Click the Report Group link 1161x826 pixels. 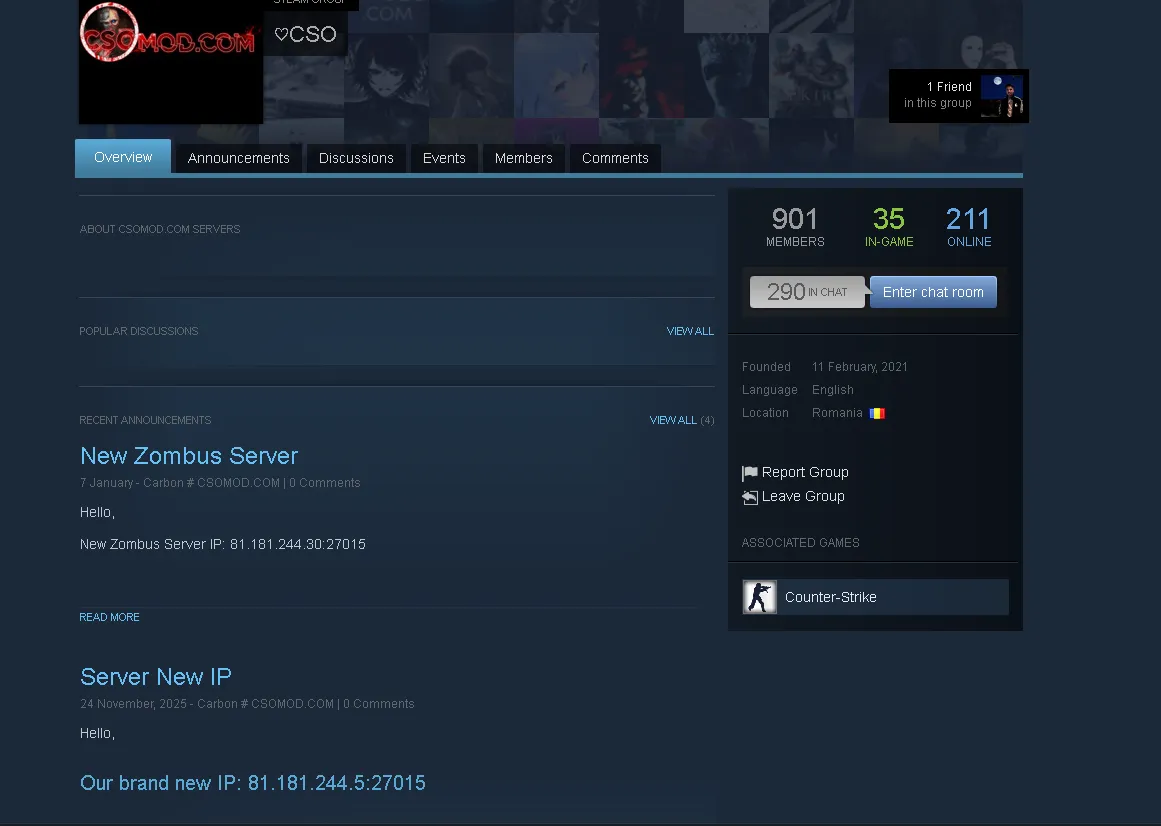[805, 472]
